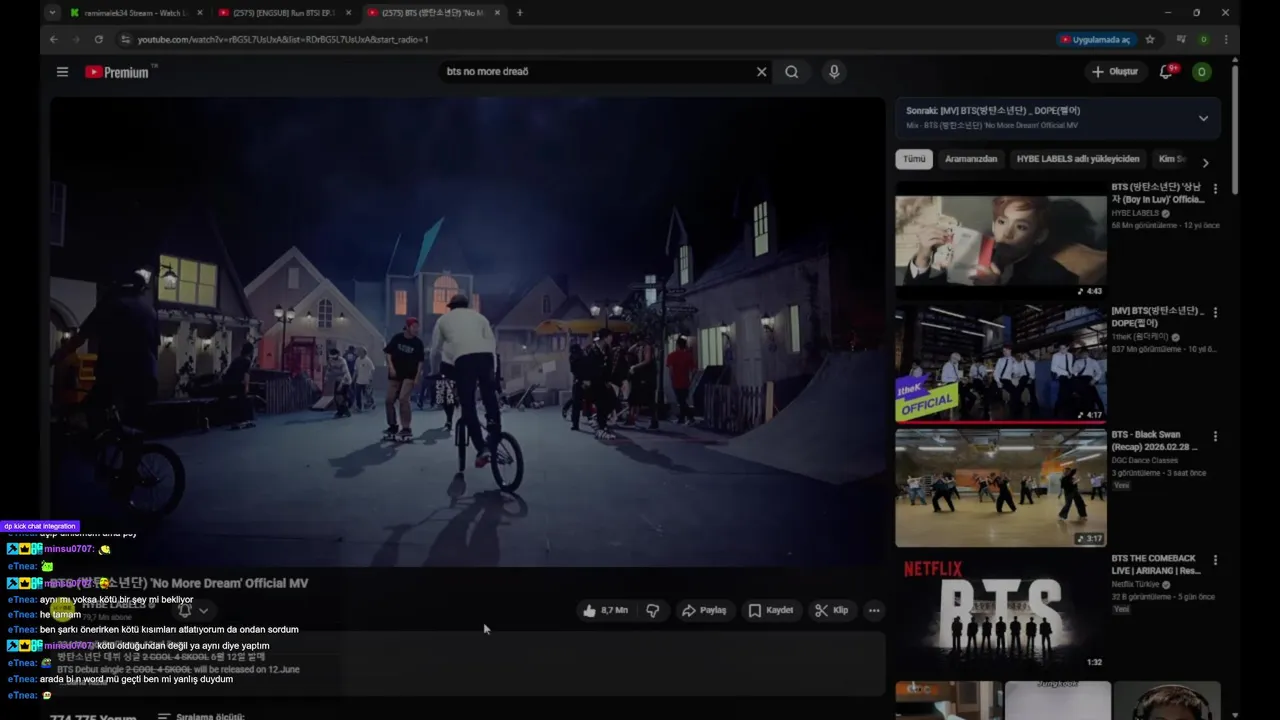
Task: Start voice search with the microphone
Action: click(x=834, y=72)
